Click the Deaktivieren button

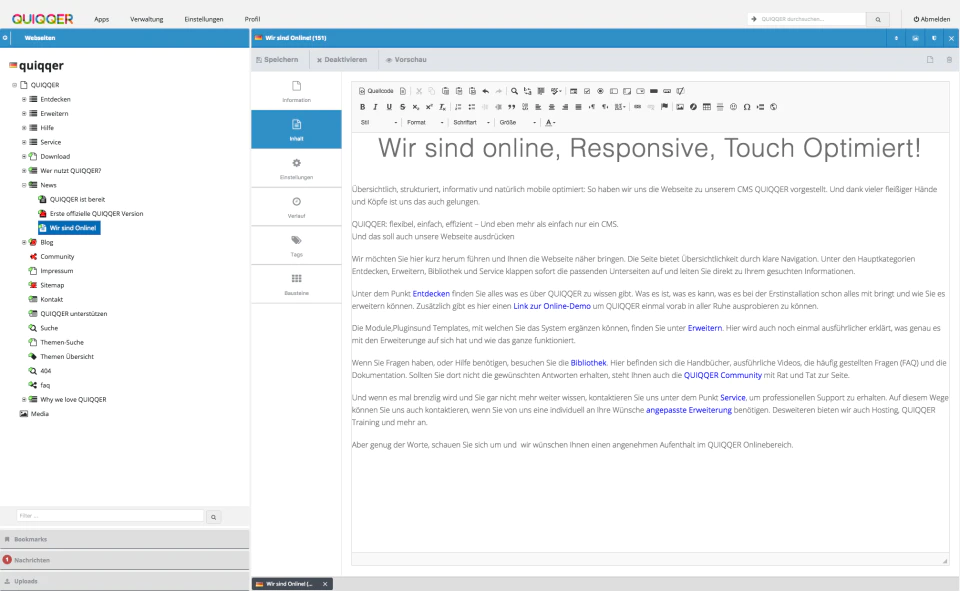pyautogui.click(x=342, y=59)
